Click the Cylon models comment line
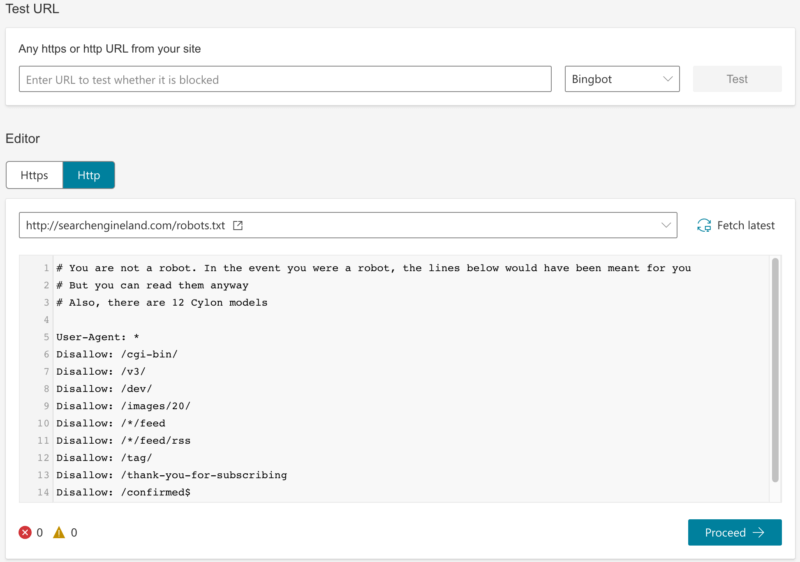 (x=162, y=302)
